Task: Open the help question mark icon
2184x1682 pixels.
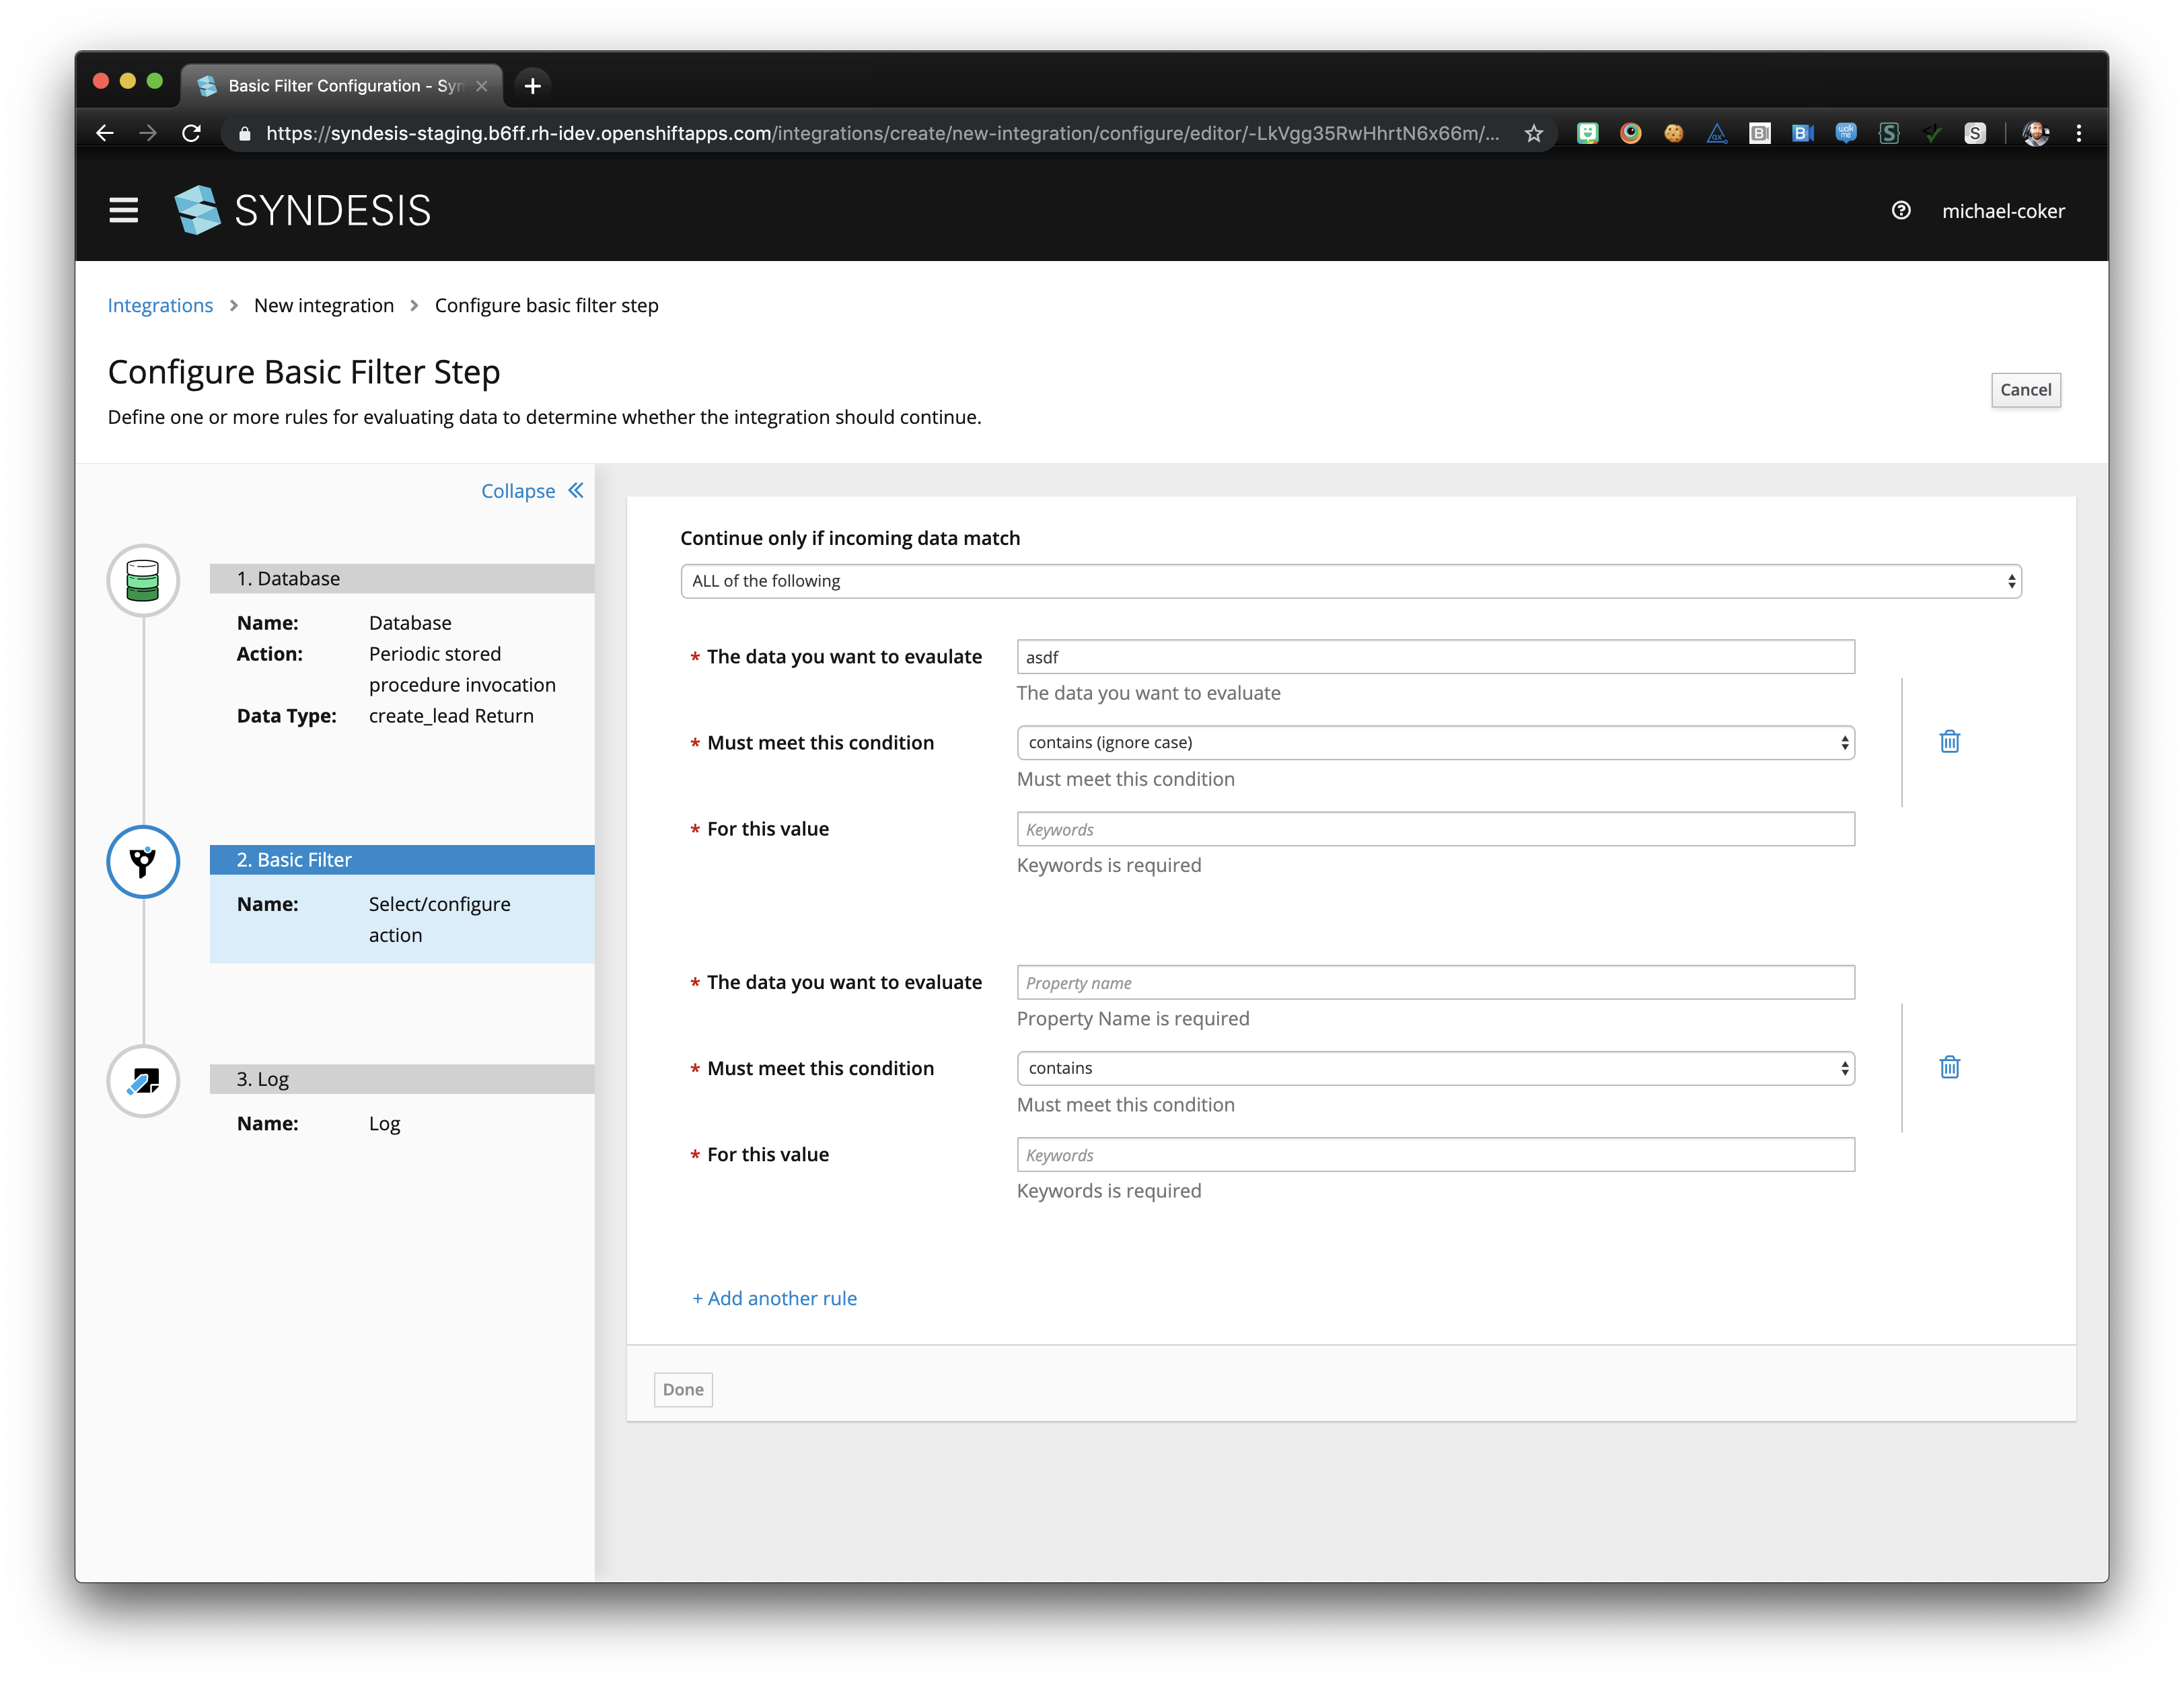Action: pos(1901,211)
